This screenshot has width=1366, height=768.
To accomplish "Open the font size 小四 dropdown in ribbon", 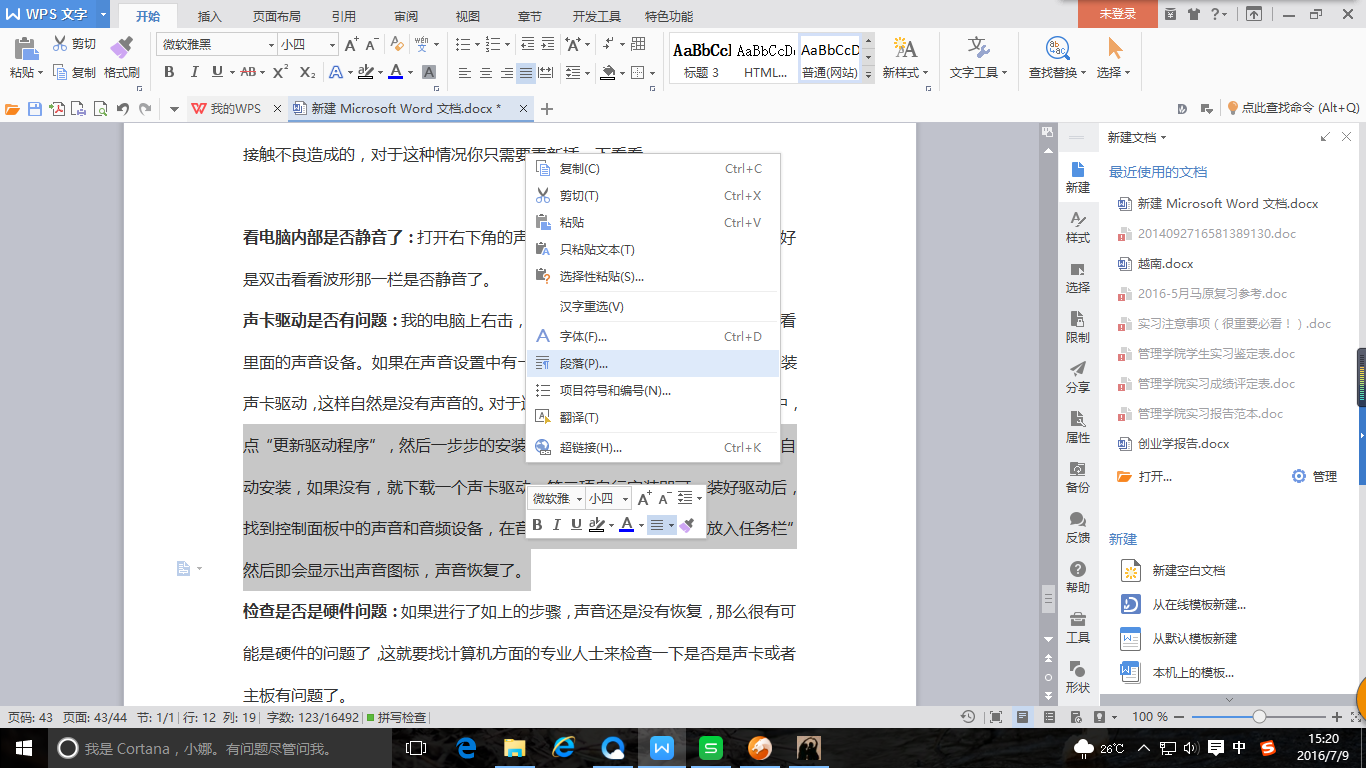I will pyautogui.click(x=331, y=45).
